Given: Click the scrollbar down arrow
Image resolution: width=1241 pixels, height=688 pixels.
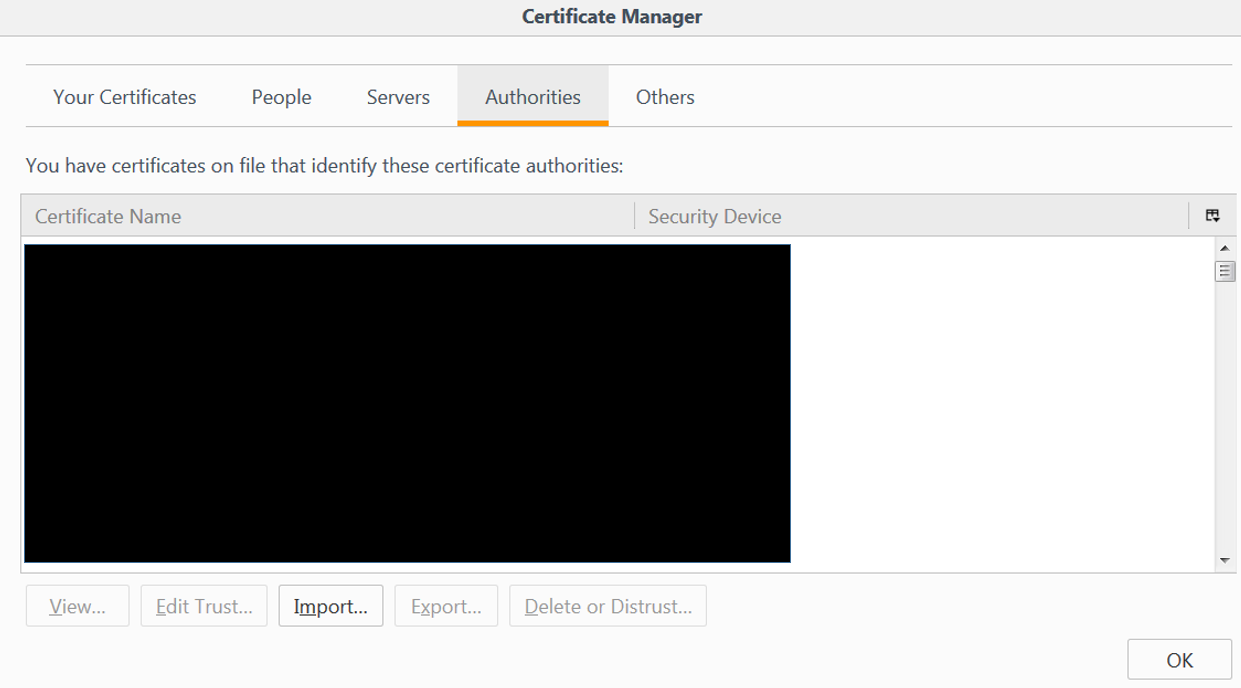Looking at the screenshot, I should (x=1224, y=561).
